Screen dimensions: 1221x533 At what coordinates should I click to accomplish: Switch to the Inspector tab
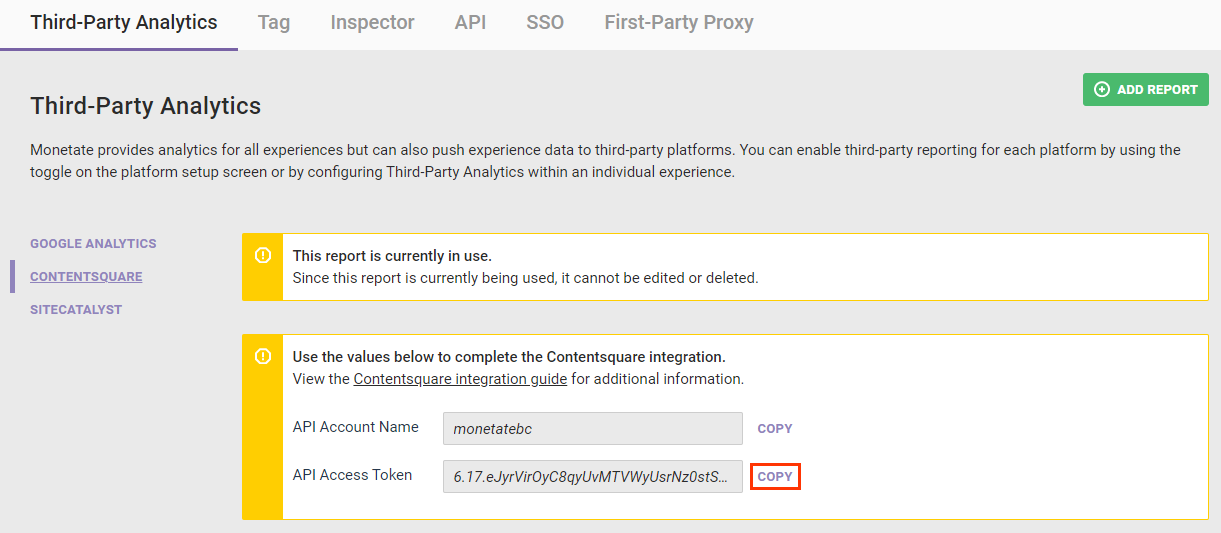pos(372,22)
